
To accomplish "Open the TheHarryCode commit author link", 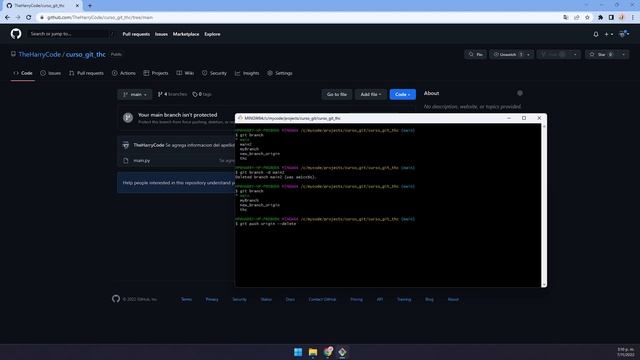I will tap(149, 145).
